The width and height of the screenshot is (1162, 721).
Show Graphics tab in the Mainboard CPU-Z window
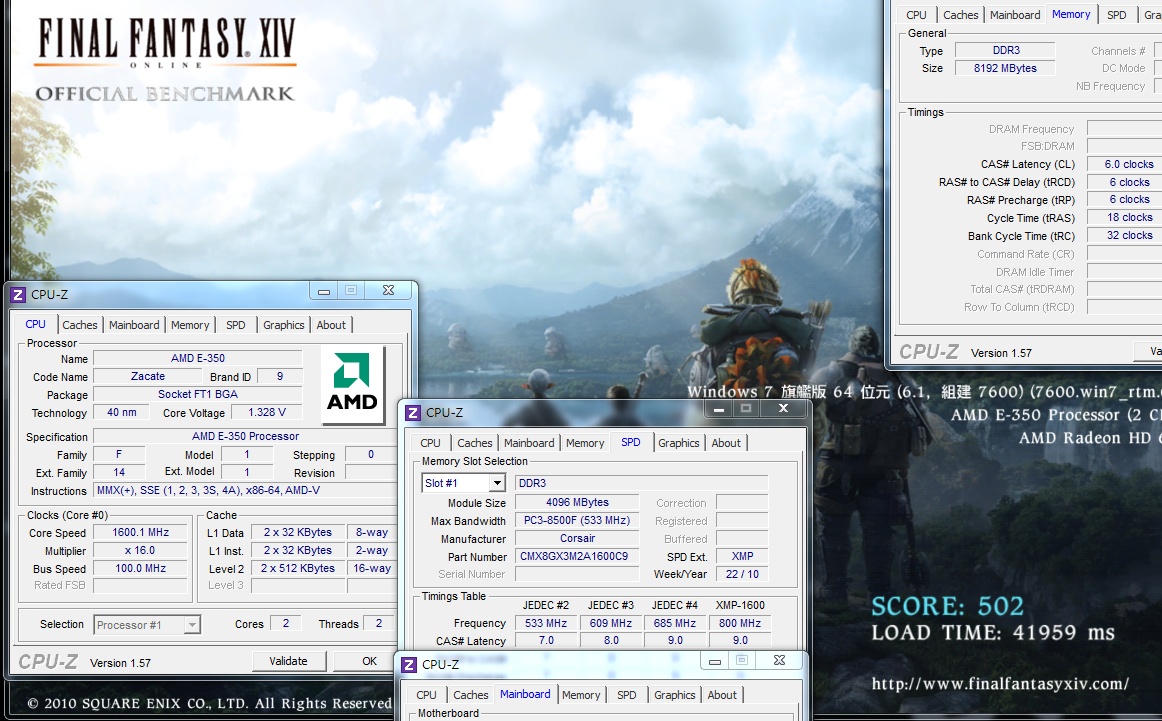(675, 694)
